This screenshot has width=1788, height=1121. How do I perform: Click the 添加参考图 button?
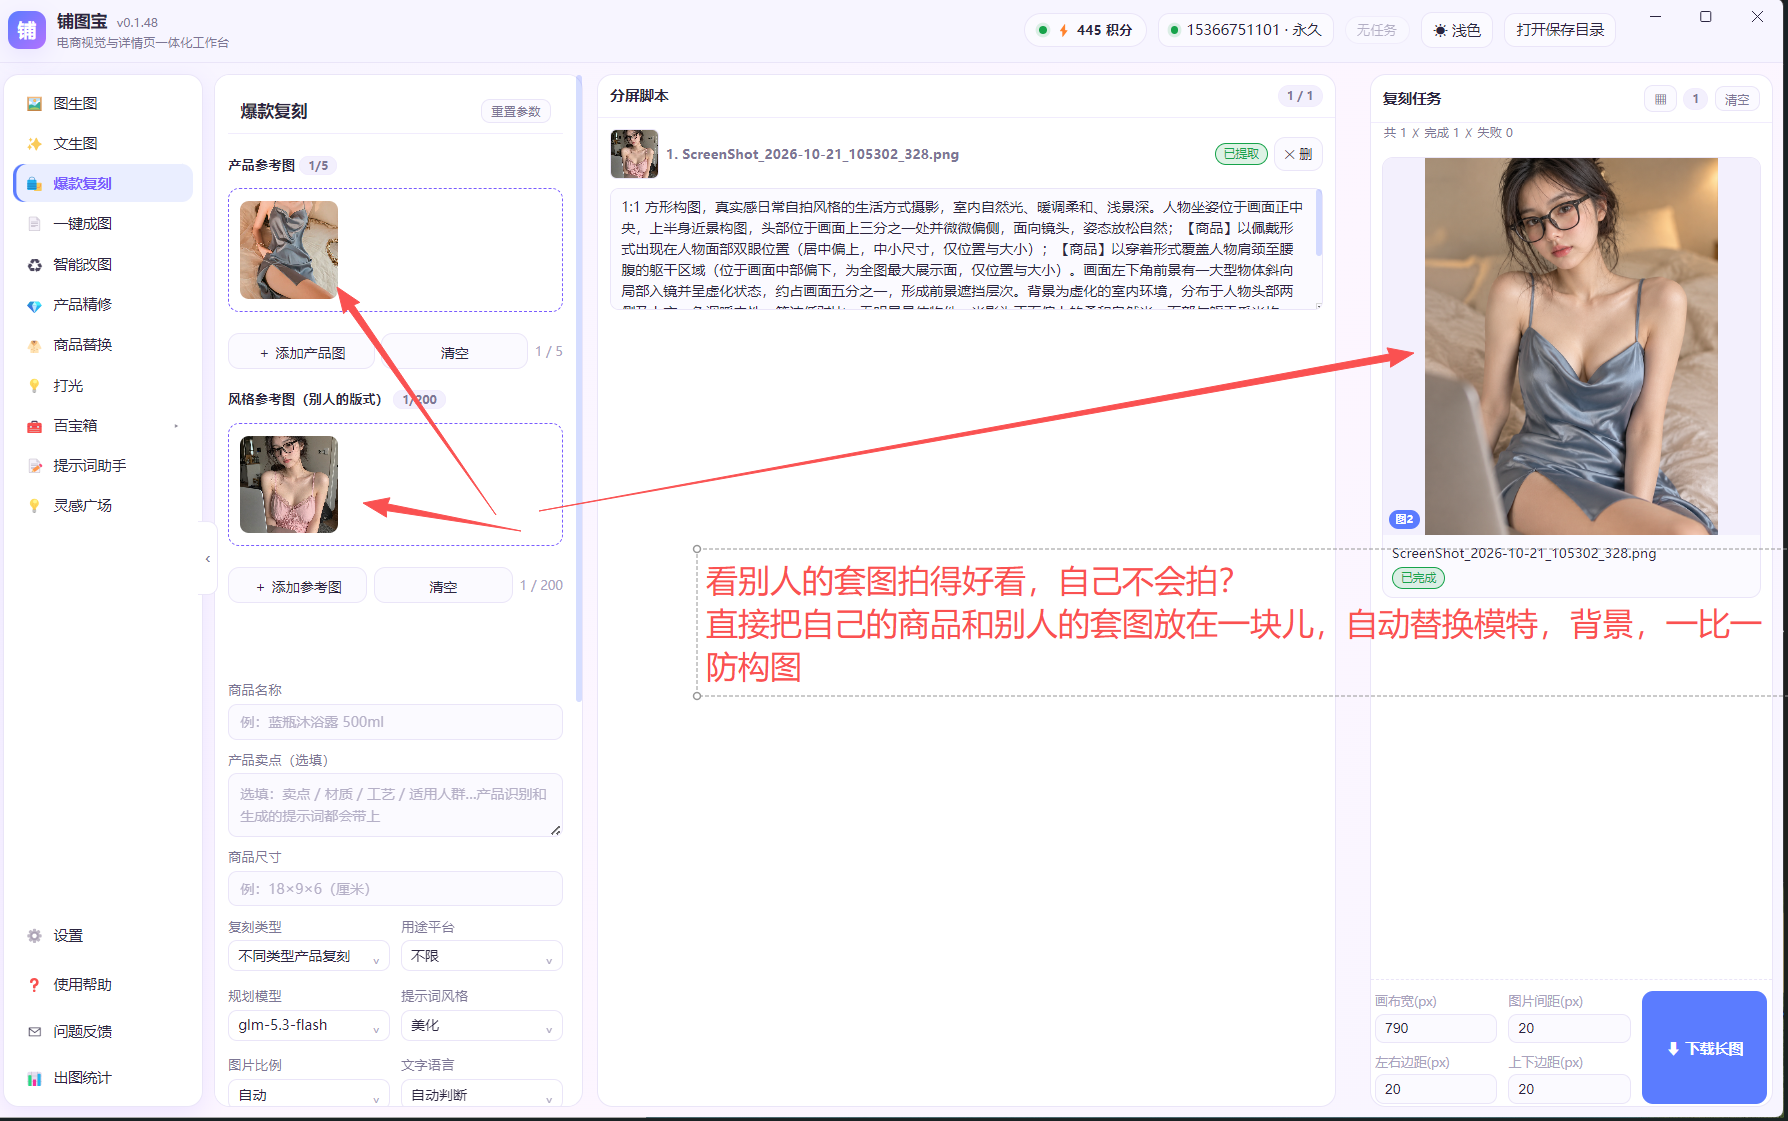(x=298, y=586)
